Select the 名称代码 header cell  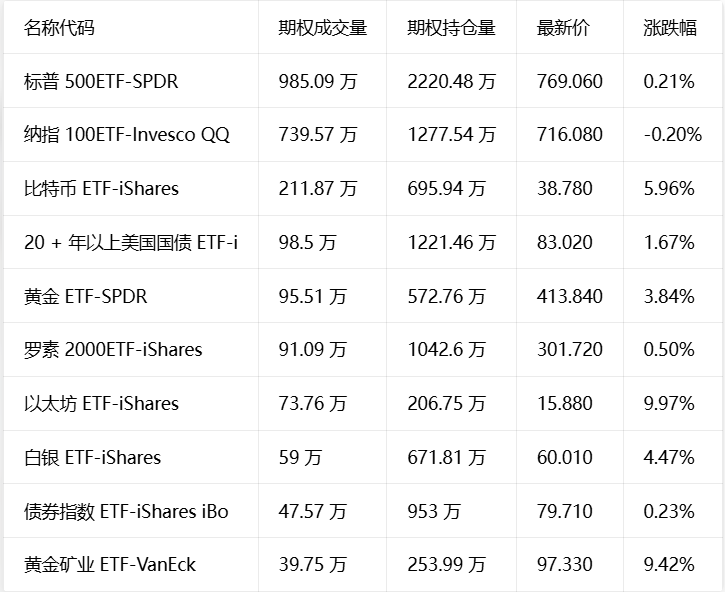click(x=59, y=28)
